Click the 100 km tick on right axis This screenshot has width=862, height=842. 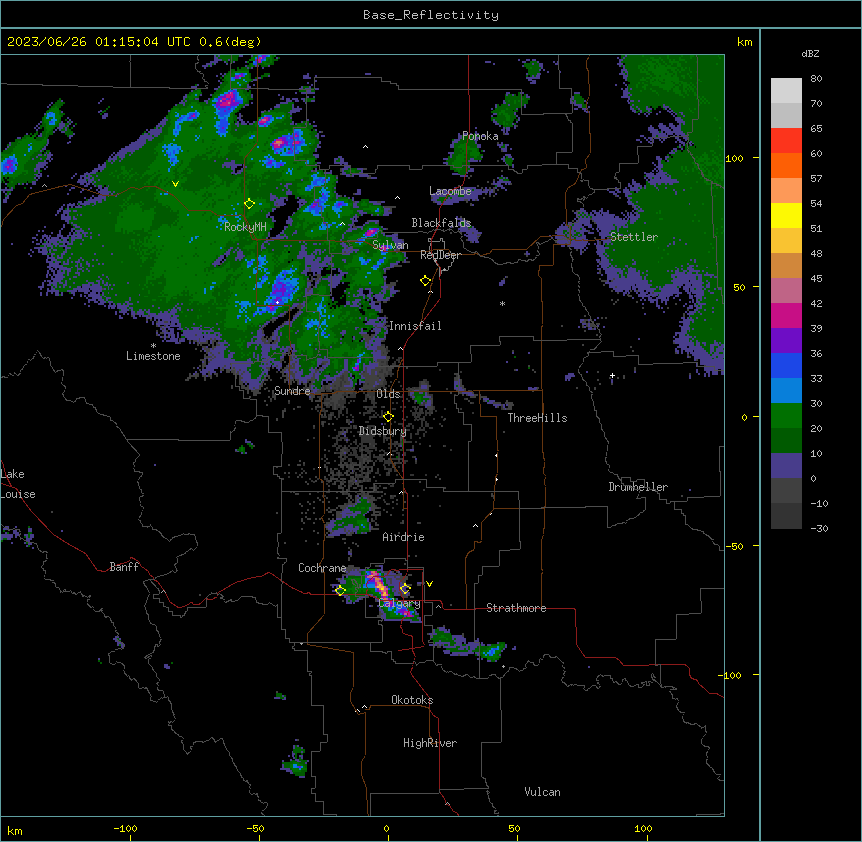(735, 158)
